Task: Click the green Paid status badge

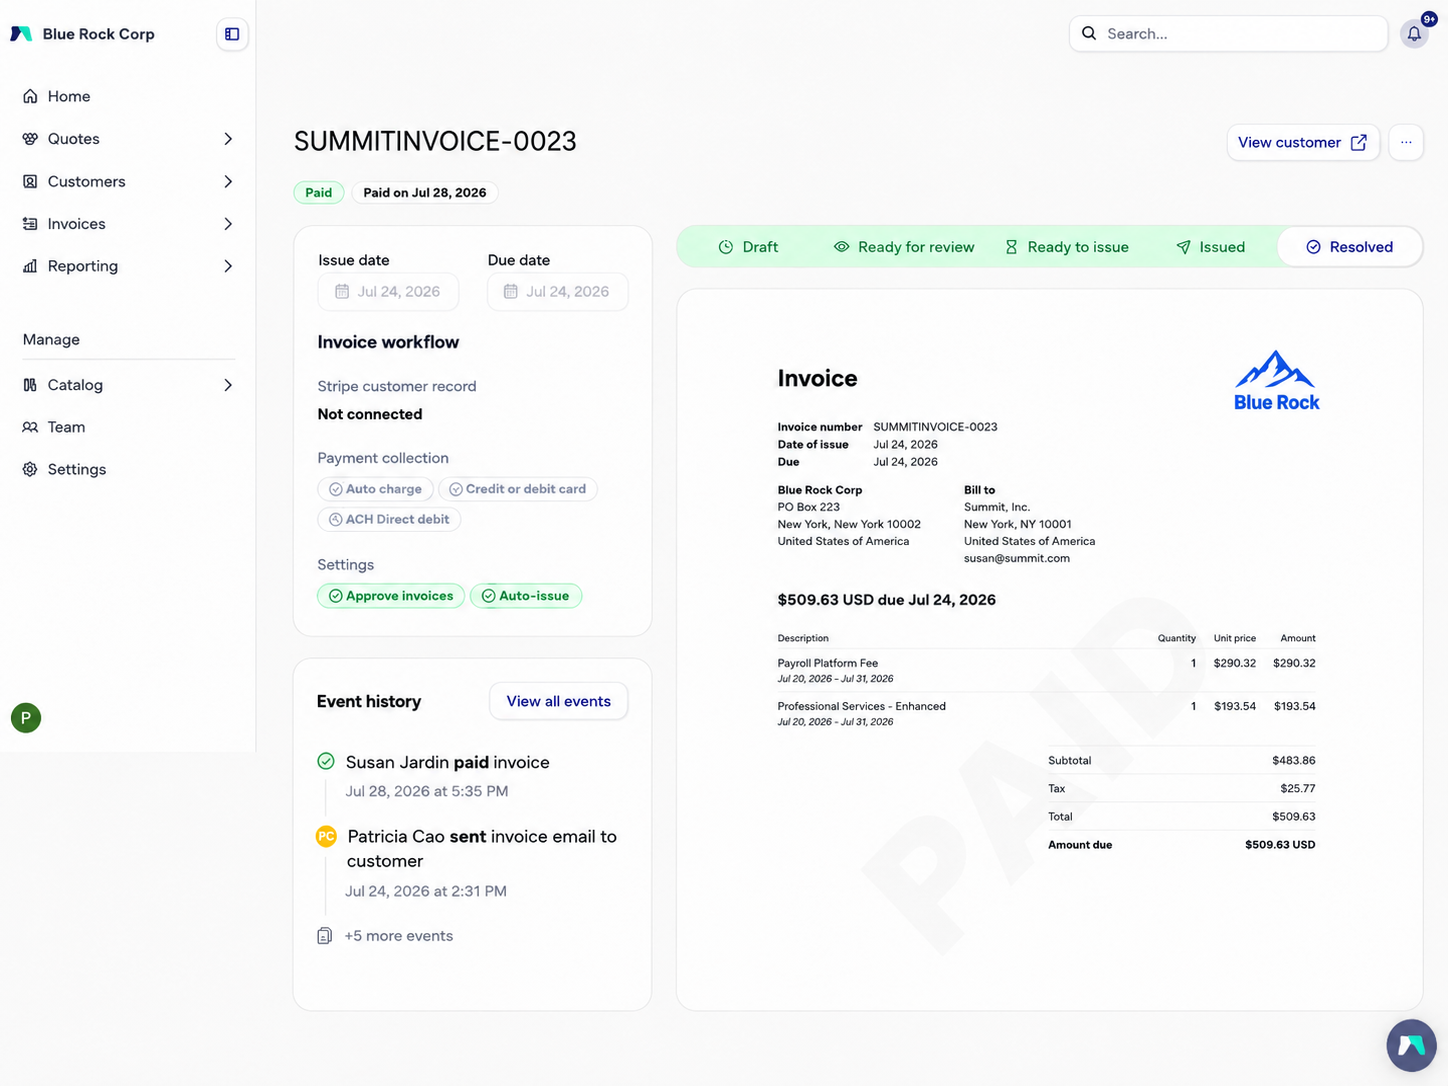Action: pos(319,192)
